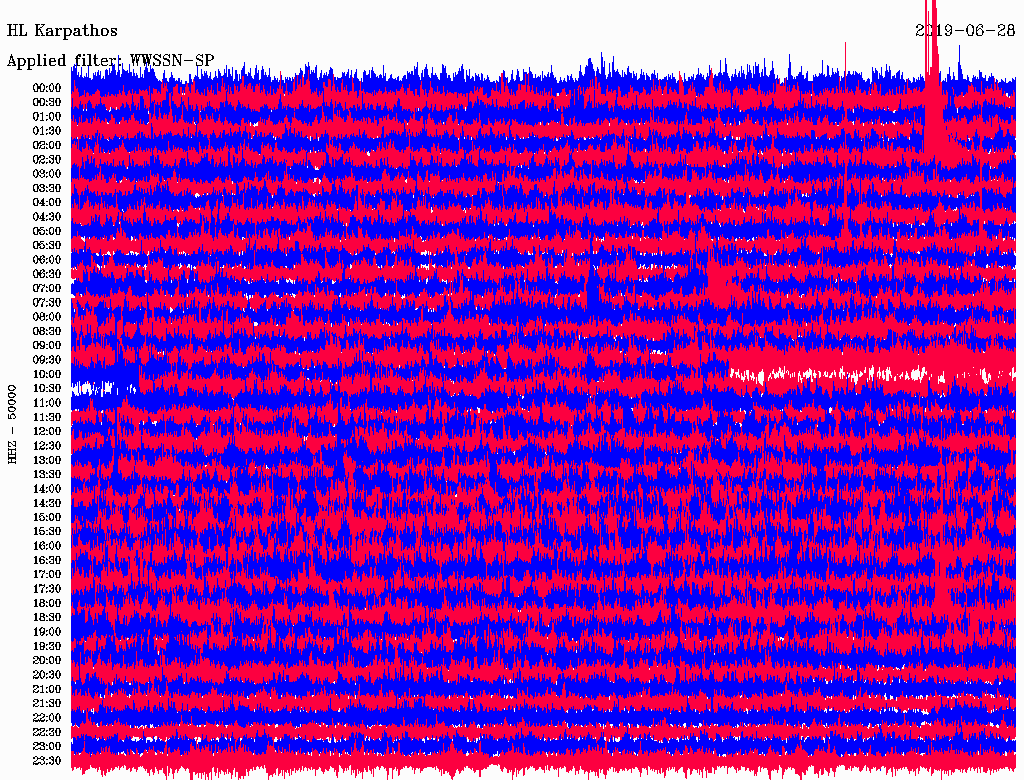Select the 22:00 time label
The height and width of the screenshot is (780, 1024).
point(47,717)
